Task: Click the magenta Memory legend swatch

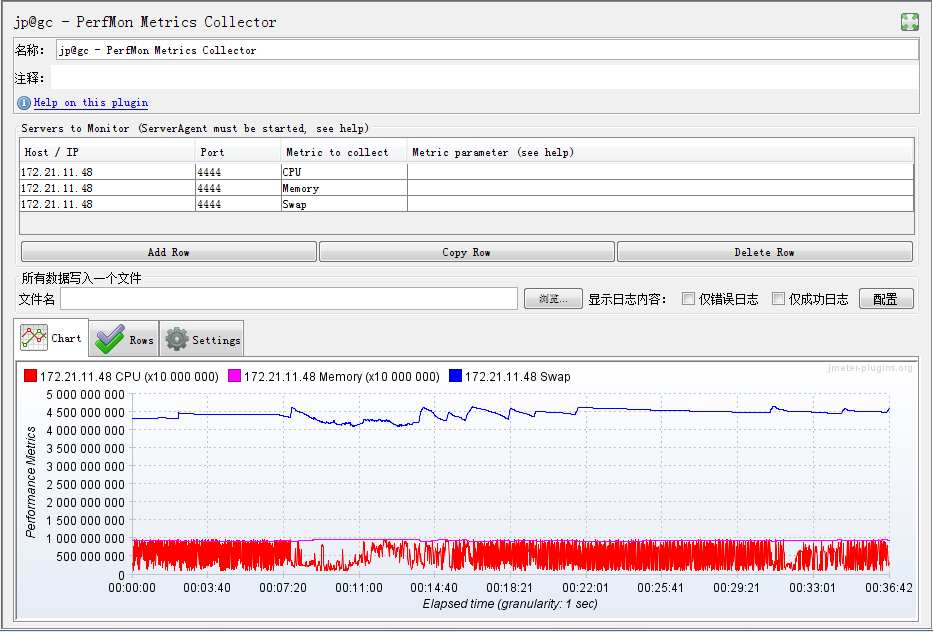Action: 234,376
